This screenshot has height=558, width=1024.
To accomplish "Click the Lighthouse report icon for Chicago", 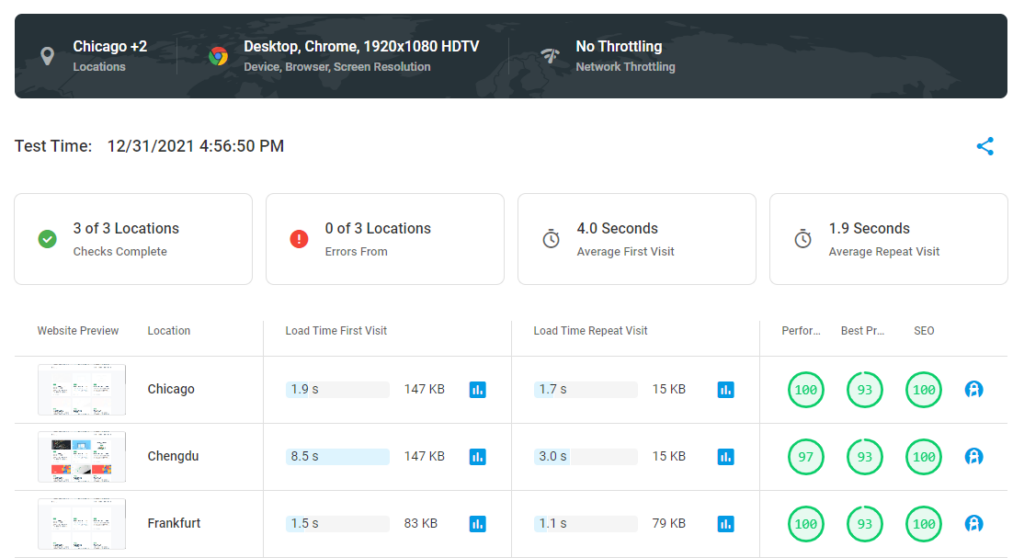I will point(974,389).
